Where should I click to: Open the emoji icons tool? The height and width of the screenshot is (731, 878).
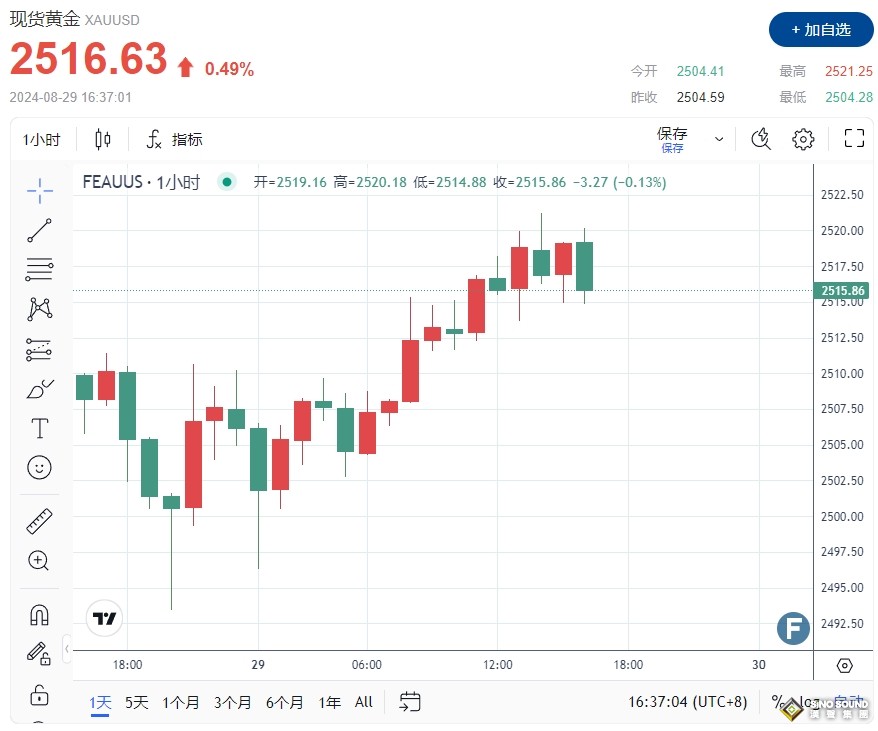pyautogui.click(x=39, y=467)
